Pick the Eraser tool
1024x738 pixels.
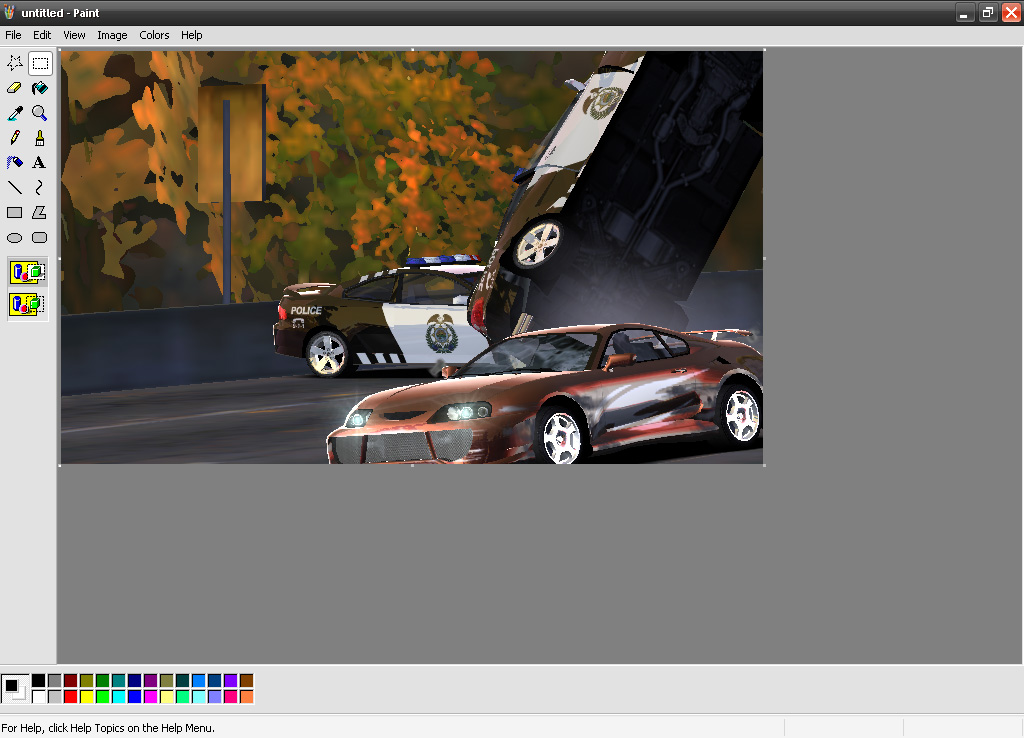(14, 88)
